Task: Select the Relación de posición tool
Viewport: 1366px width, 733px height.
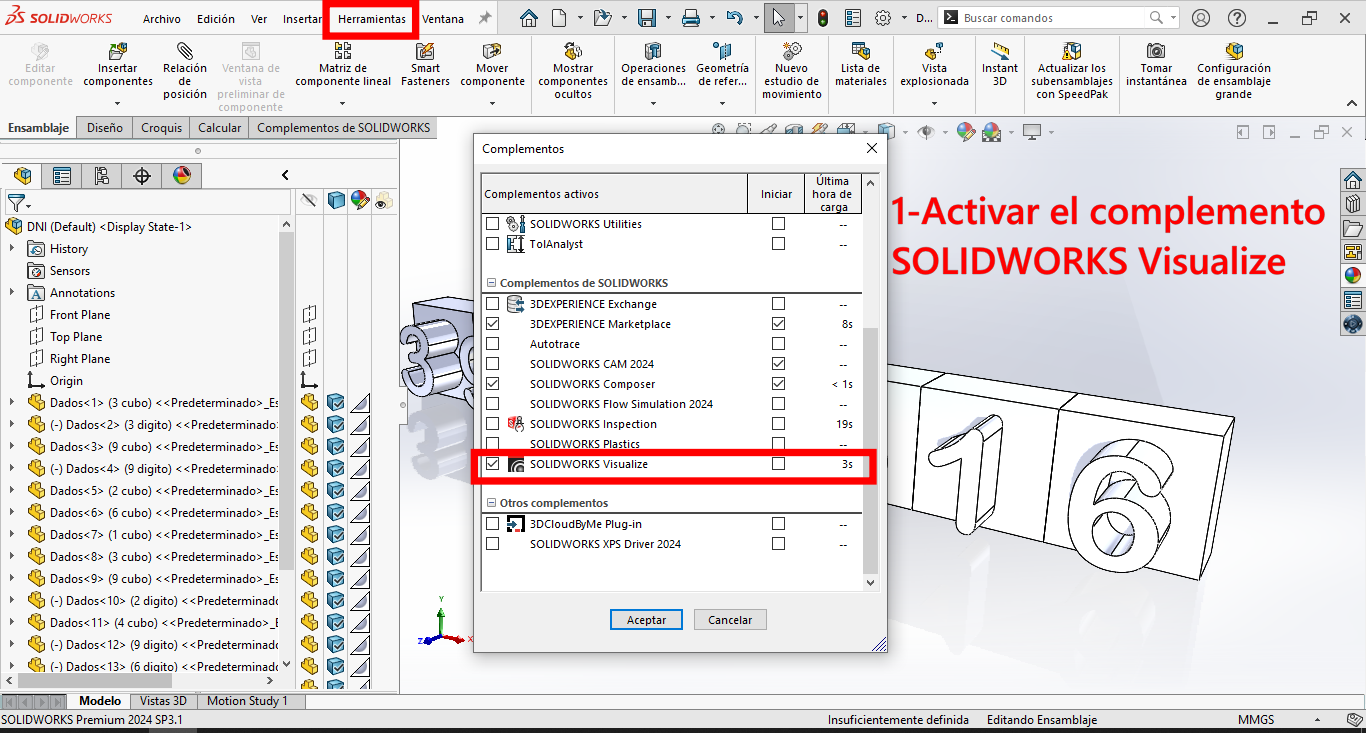Action: (185, 51)
